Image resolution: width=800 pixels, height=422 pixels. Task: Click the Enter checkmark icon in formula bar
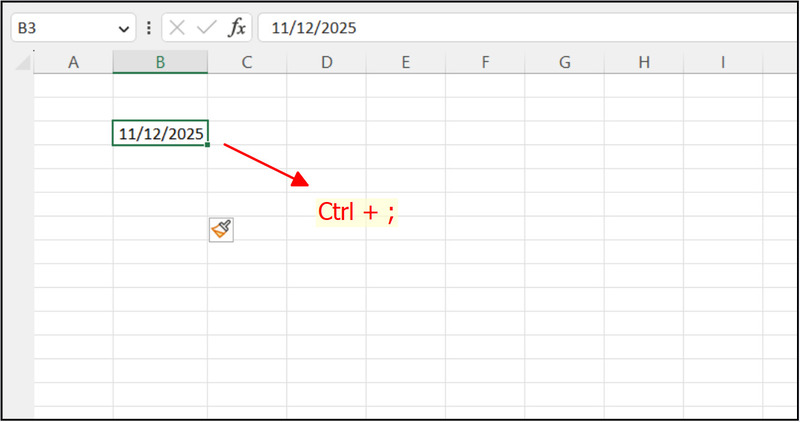click(206, 28)
